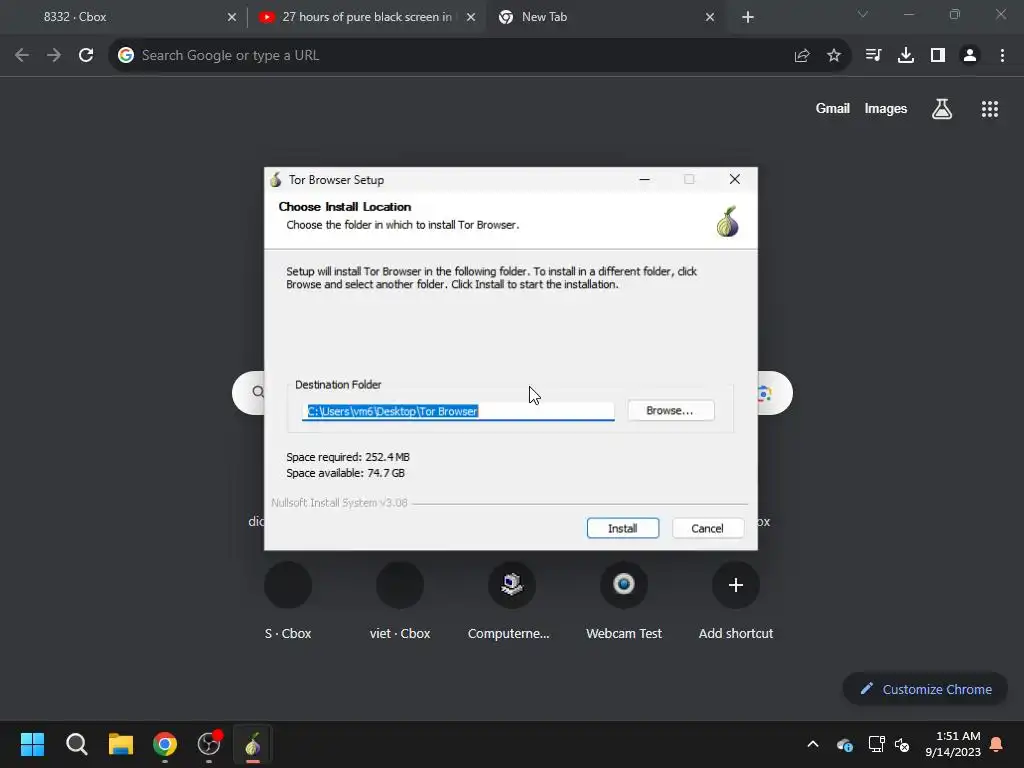This screenshot has width=1024, height=768.
Task: Go back in Chrome navigation
Action: coord(22,56)
